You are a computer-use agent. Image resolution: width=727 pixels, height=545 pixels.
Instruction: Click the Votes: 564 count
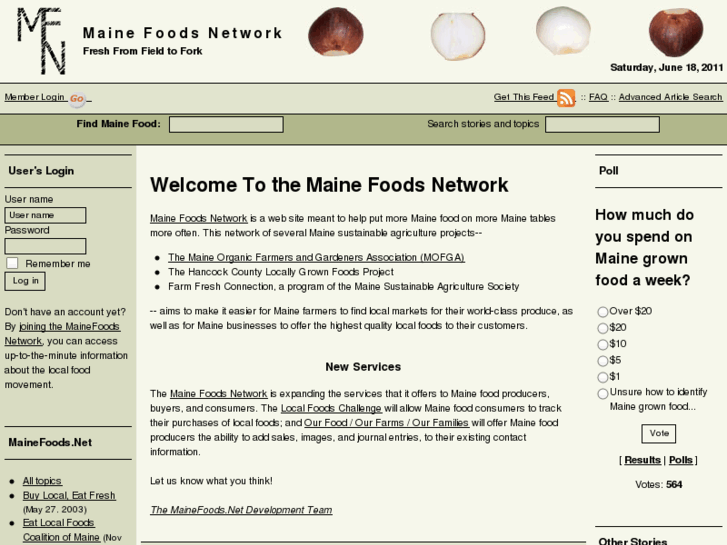pyautogui.click(x=658, y=485)
